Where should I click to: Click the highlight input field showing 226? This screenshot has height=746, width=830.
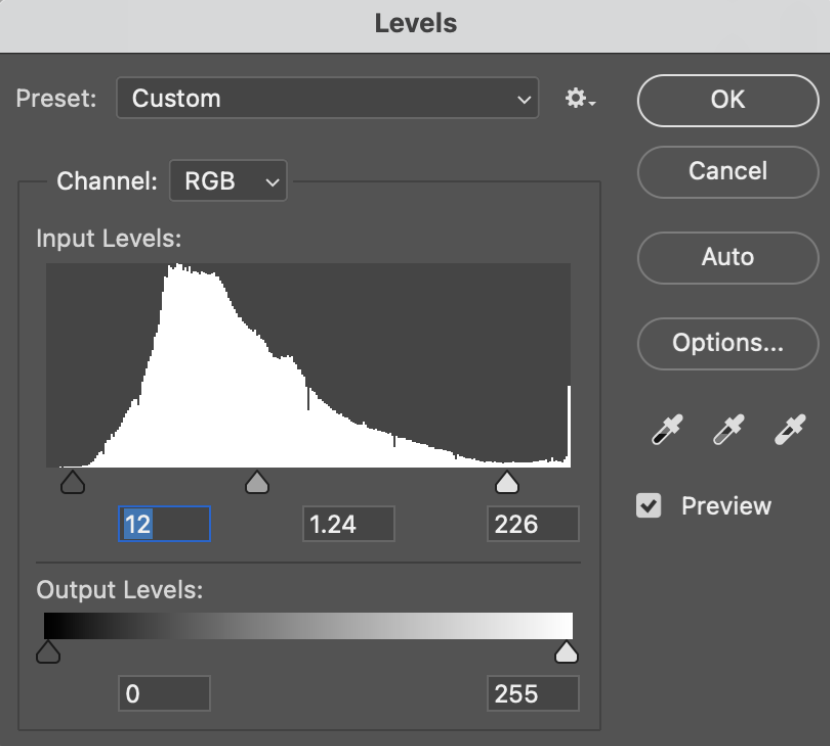point(533,524)
